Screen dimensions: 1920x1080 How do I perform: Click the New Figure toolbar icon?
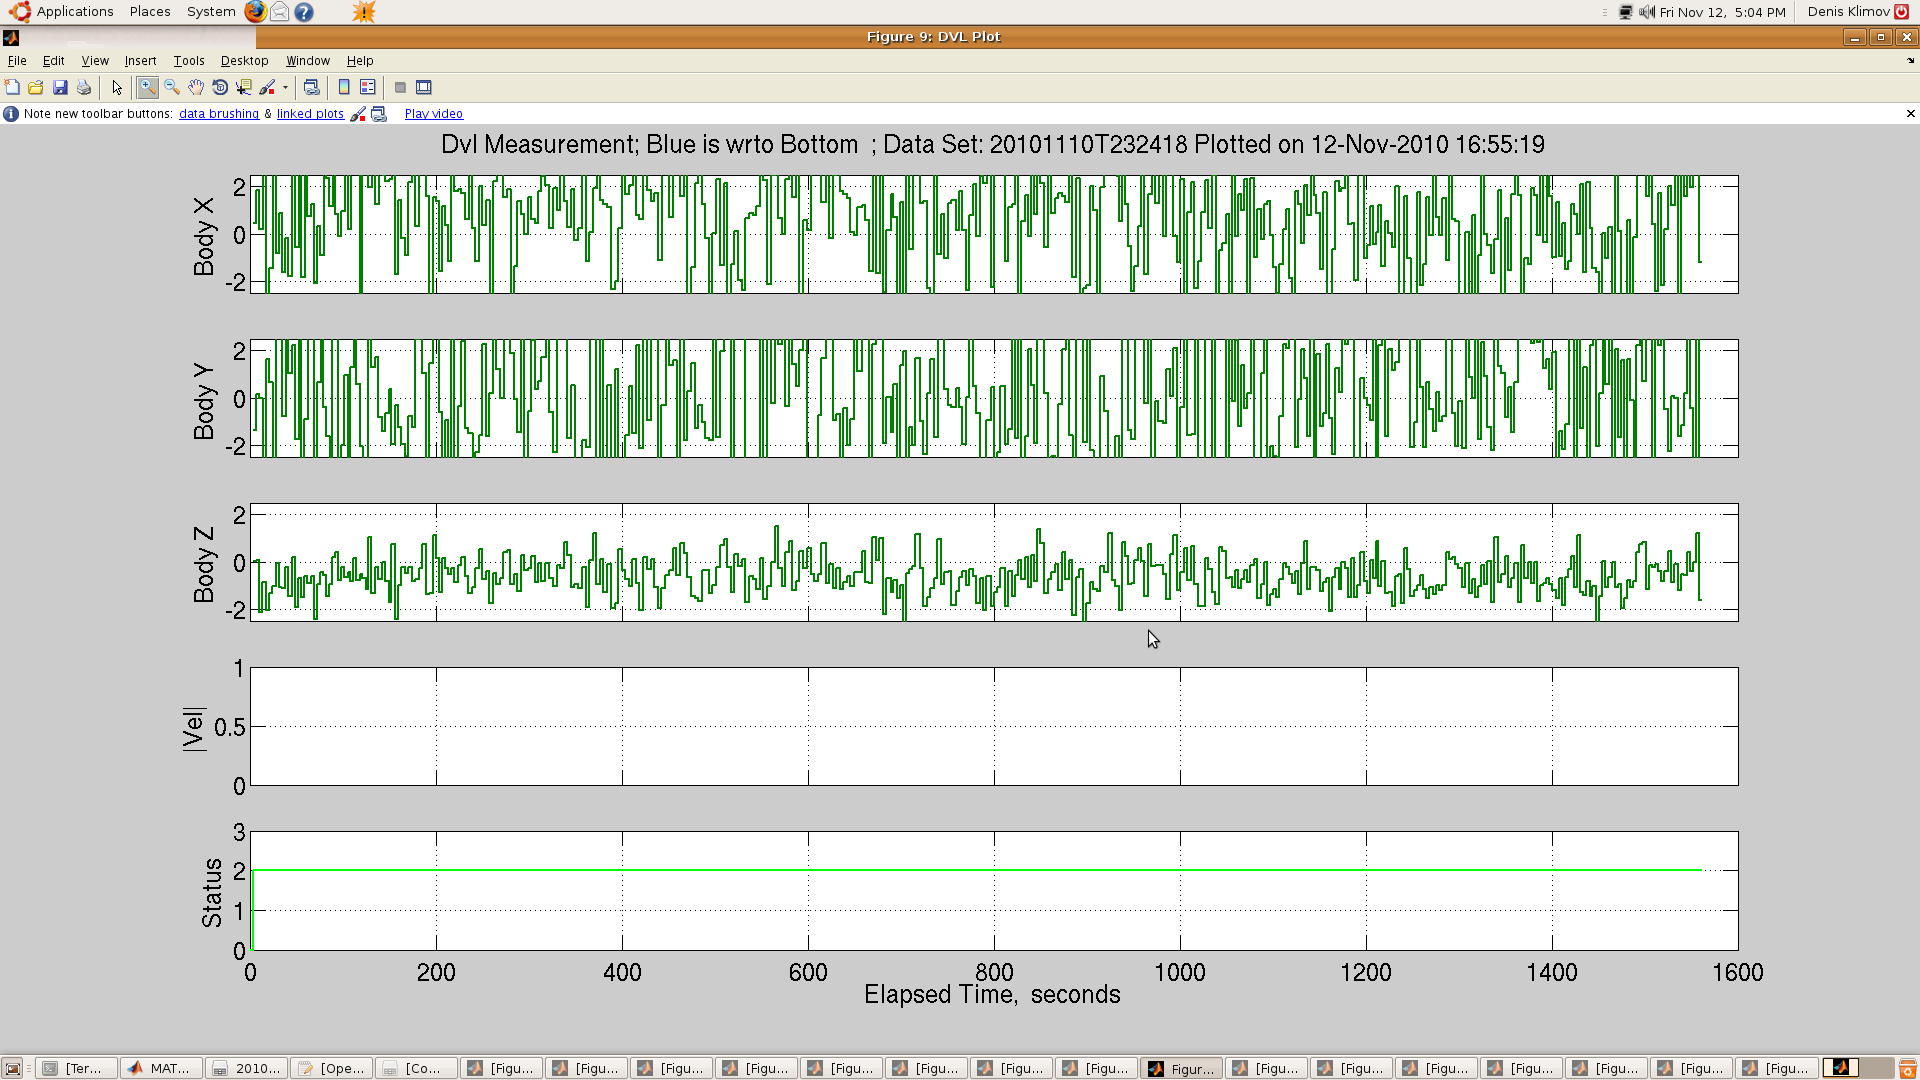(x=12, y=88)
